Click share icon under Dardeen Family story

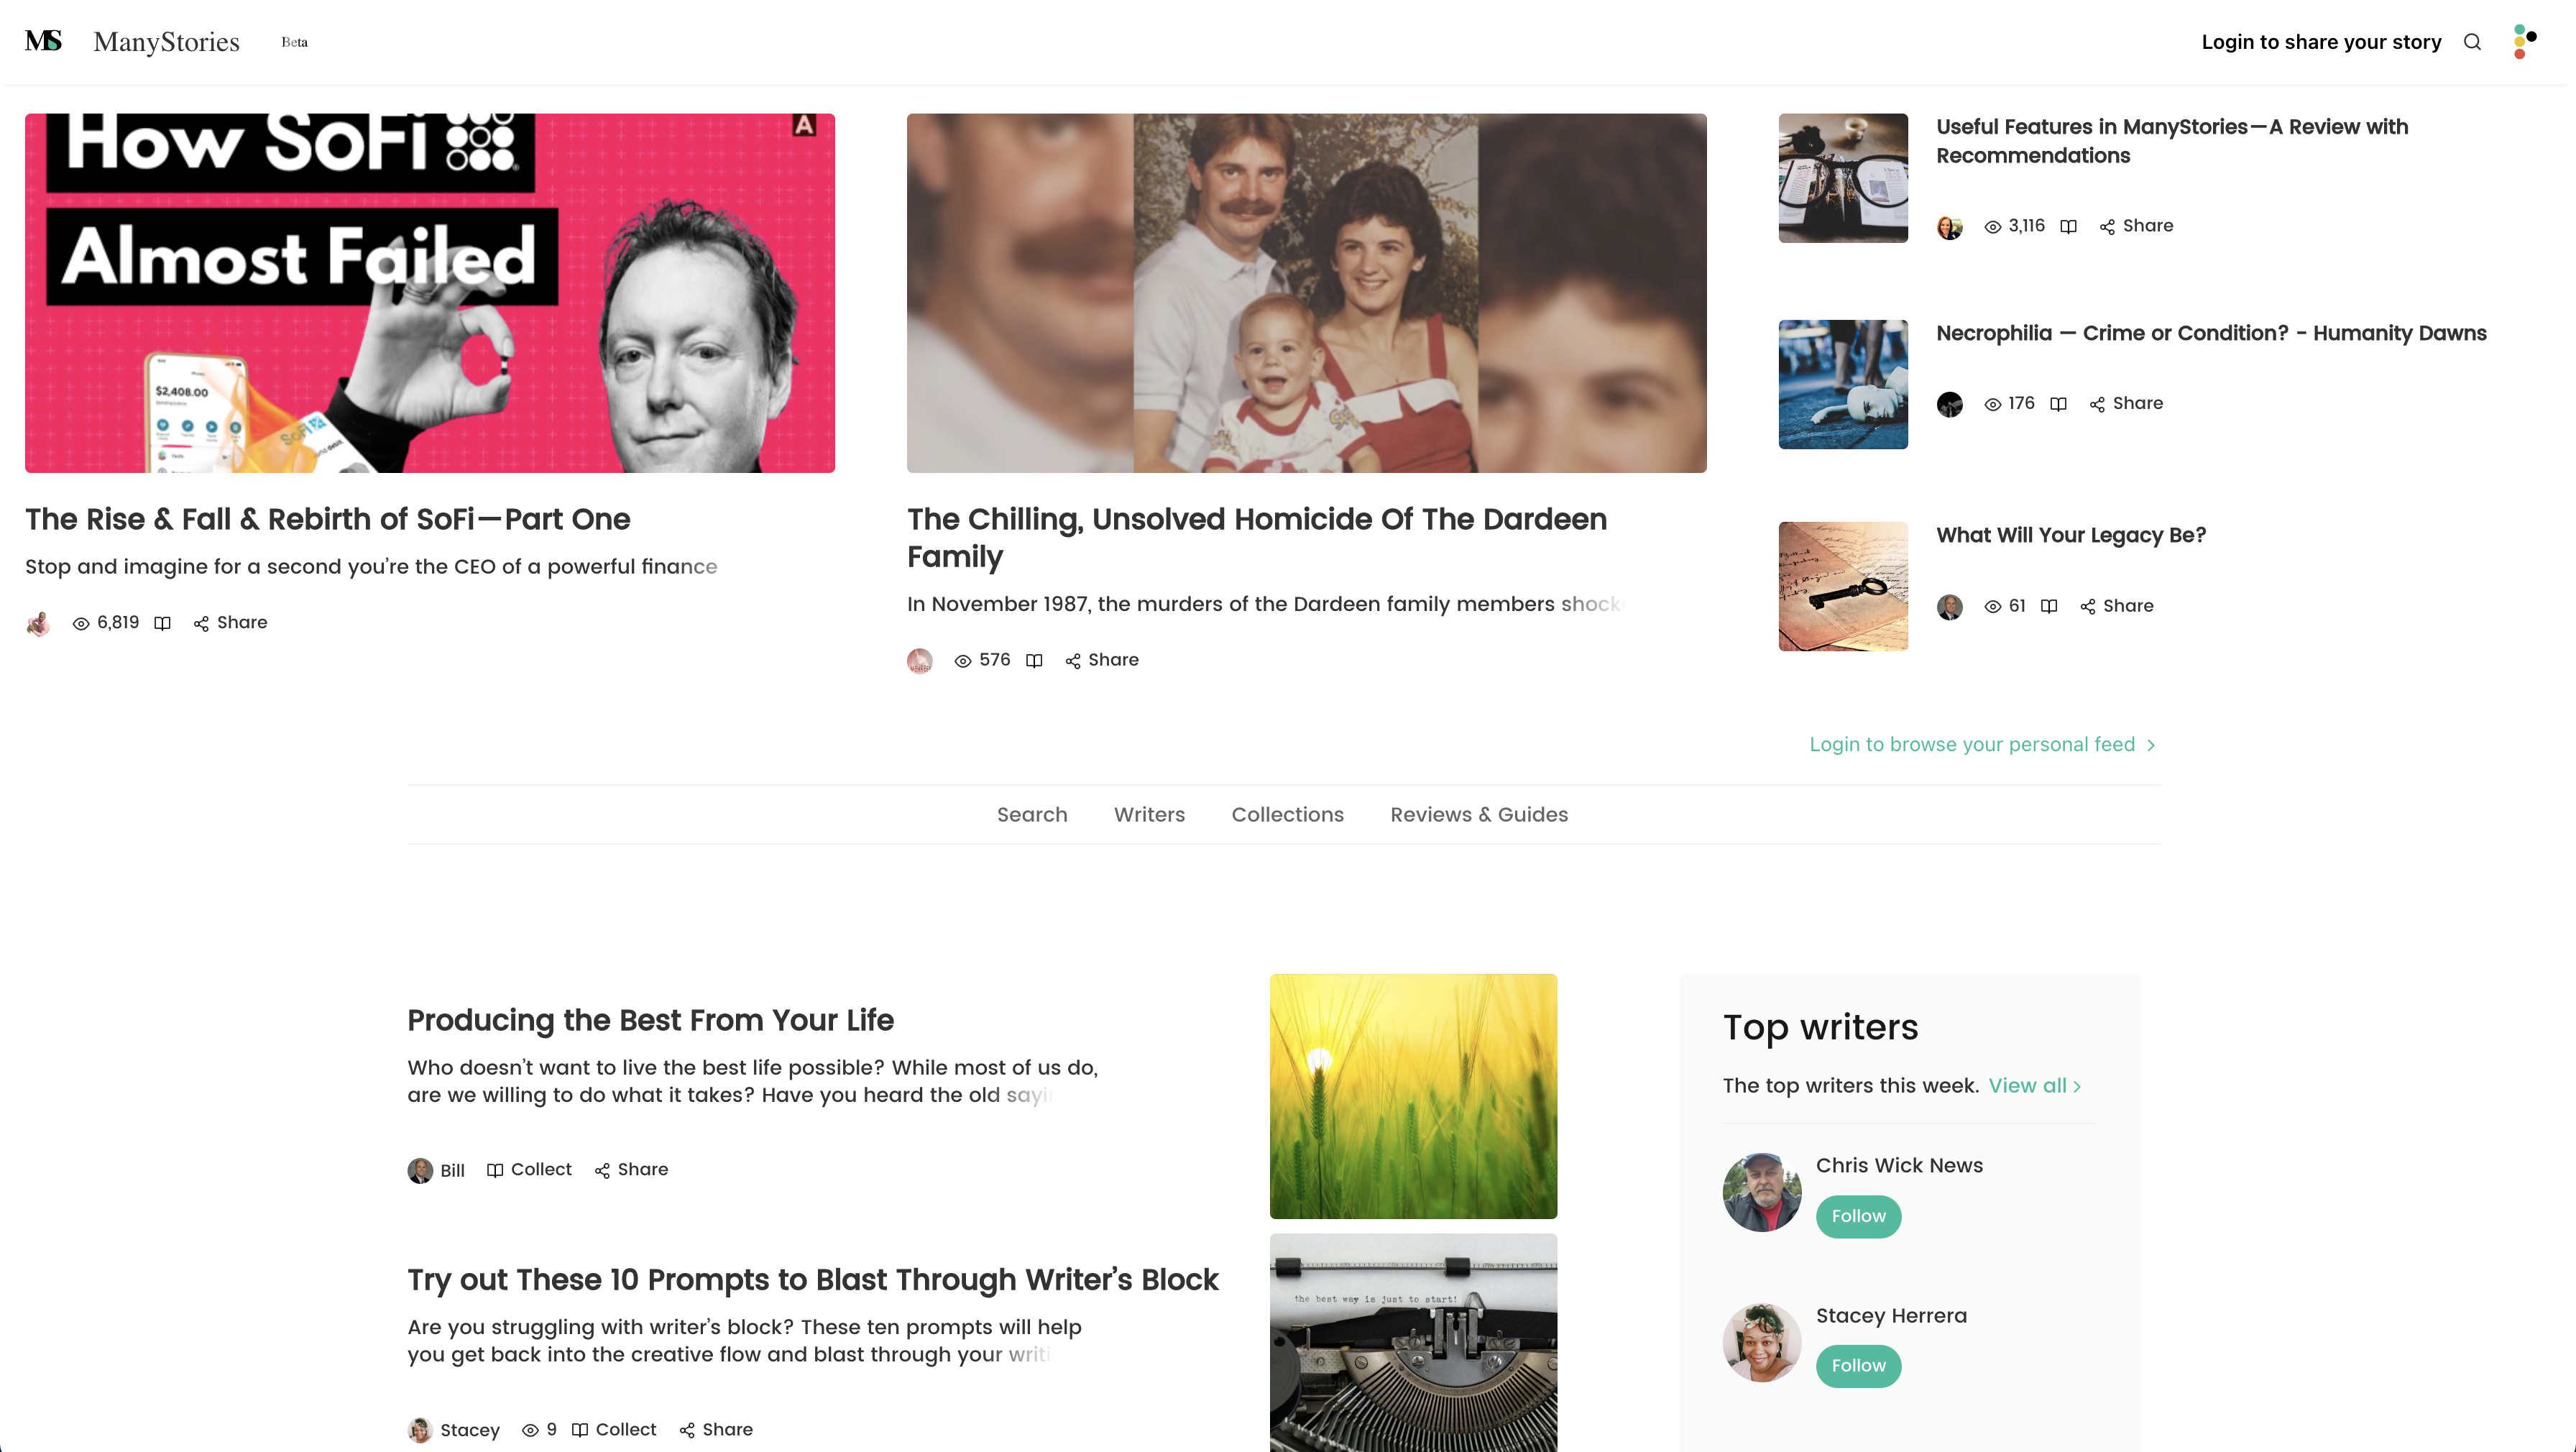click(1073, 661)
